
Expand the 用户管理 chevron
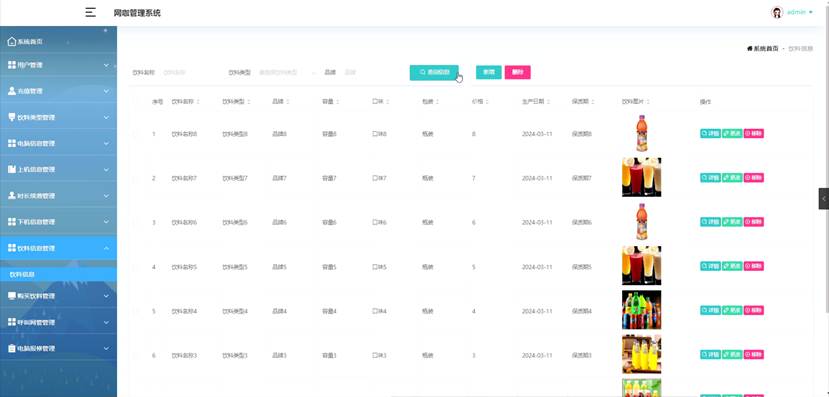pyautogui.click(x=106, y=65)
